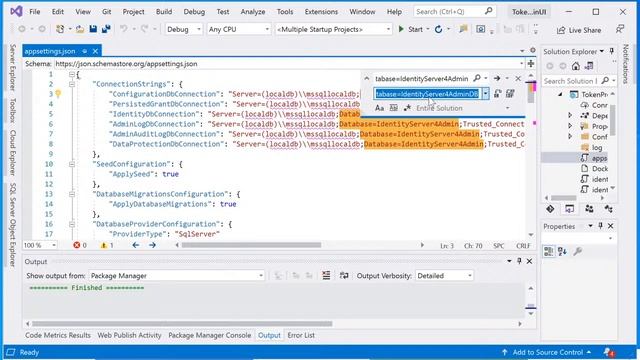This screenshot has height=360, width=640.
Task: Click the Replace Next icon in Find panel
Action: coord(497,94)
